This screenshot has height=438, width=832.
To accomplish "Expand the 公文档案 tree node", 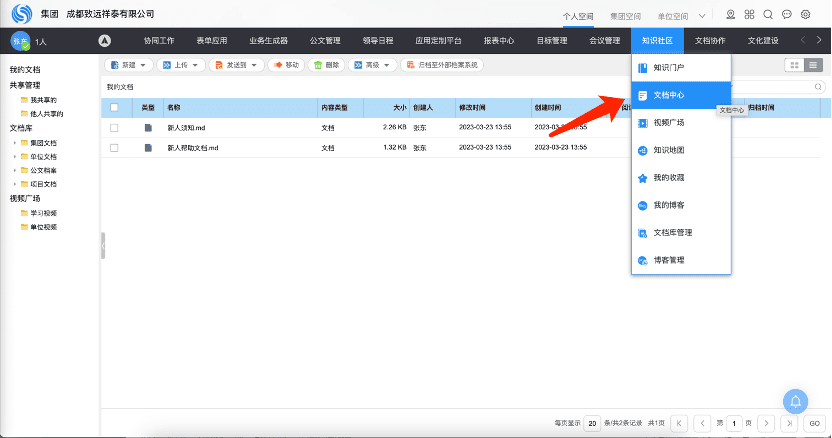I will pos(14,170).
